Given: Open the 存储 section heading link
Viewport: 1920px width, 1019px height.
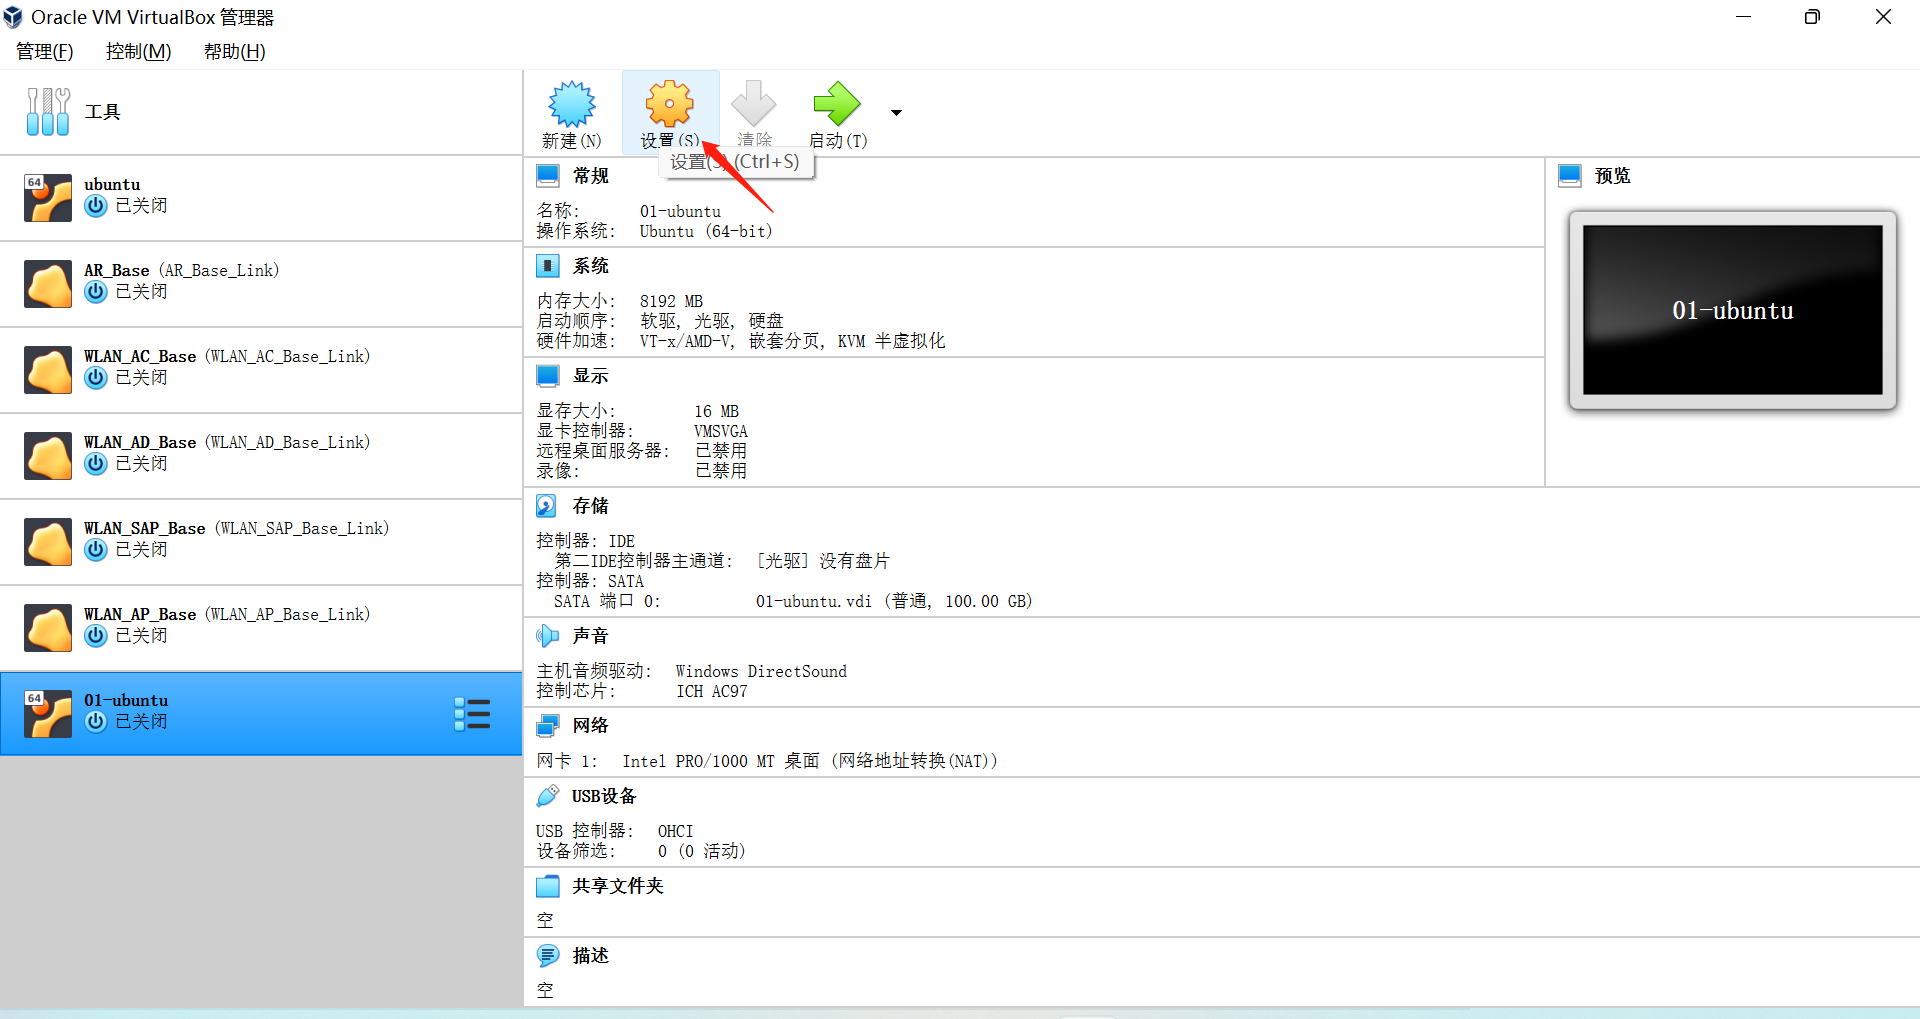Looking at the screenshot, I should tap(591, 506).
